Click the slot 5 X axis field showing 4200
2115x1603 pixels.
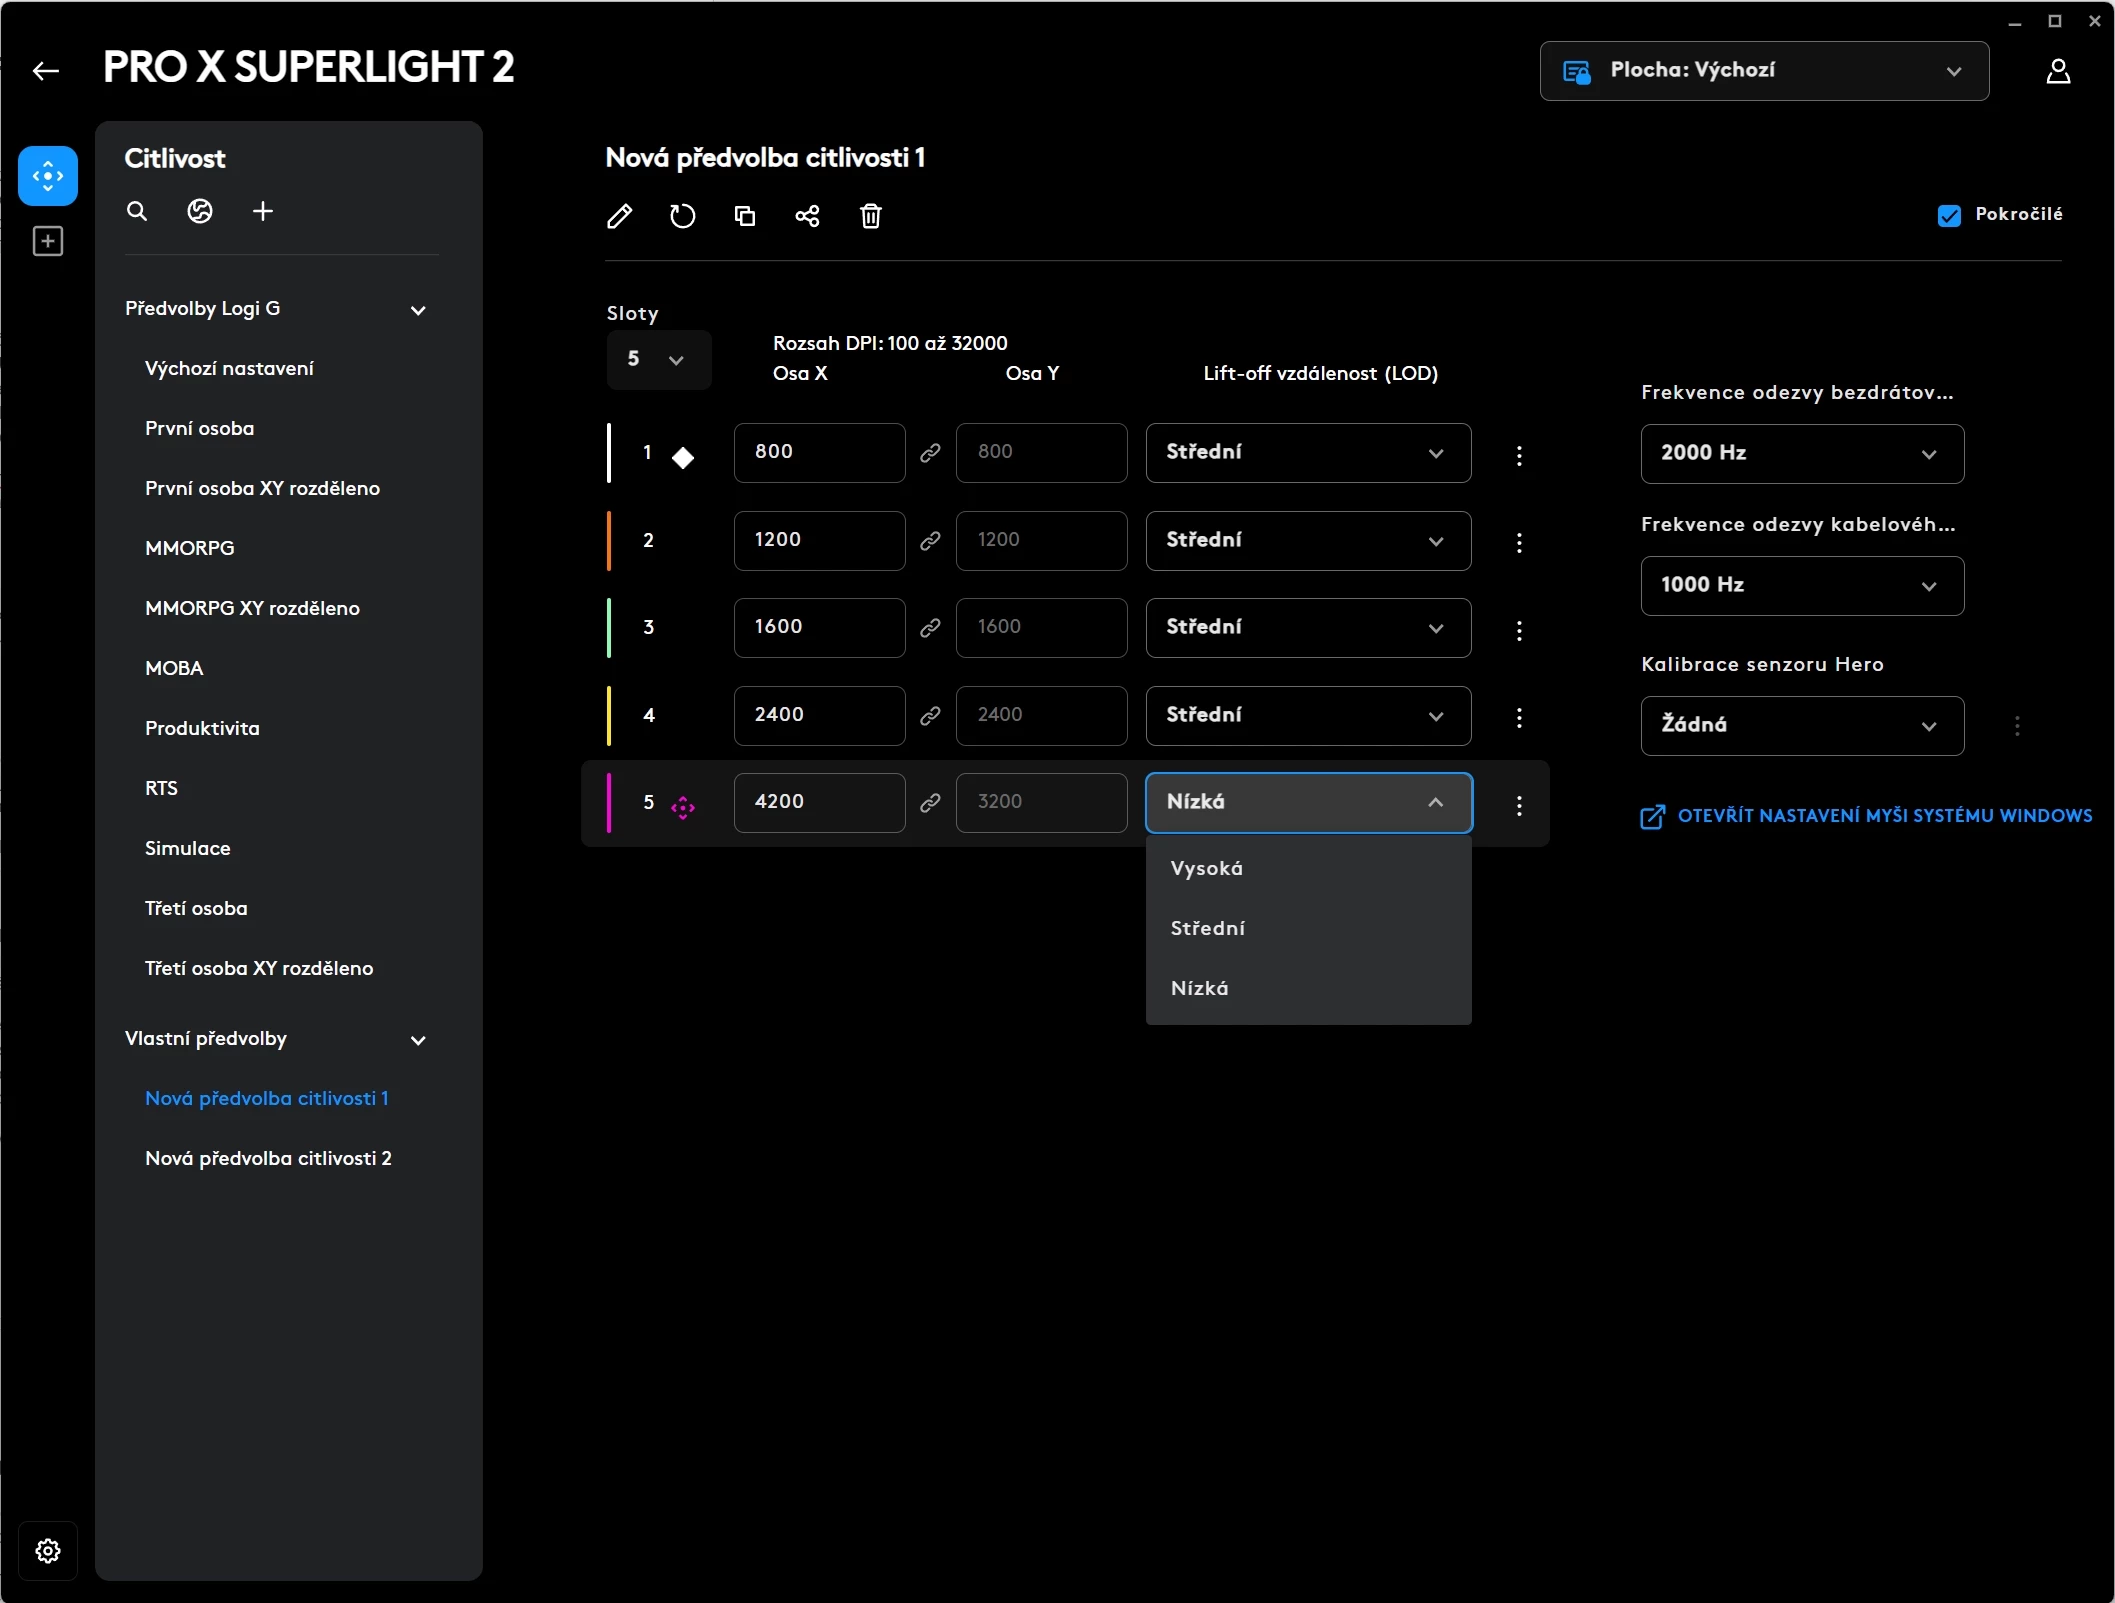[819, 803]
